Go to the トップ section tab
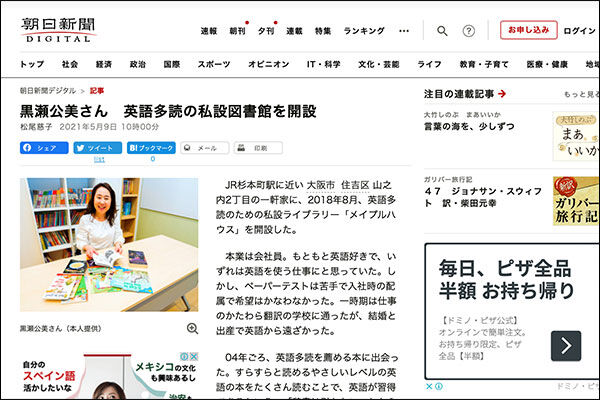The height and width of the screenshot is (400, 600). (x=32, y=64)
